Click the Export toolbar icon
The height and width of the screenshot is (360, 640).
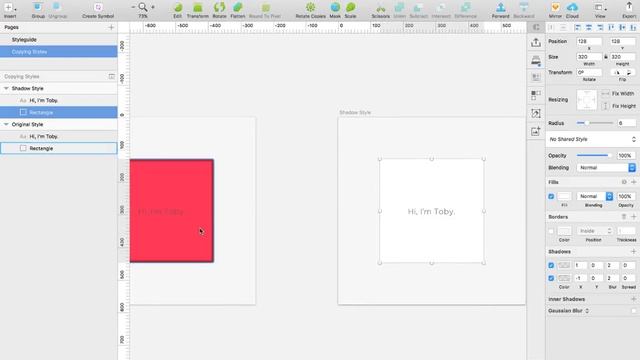tap(629, 10)
